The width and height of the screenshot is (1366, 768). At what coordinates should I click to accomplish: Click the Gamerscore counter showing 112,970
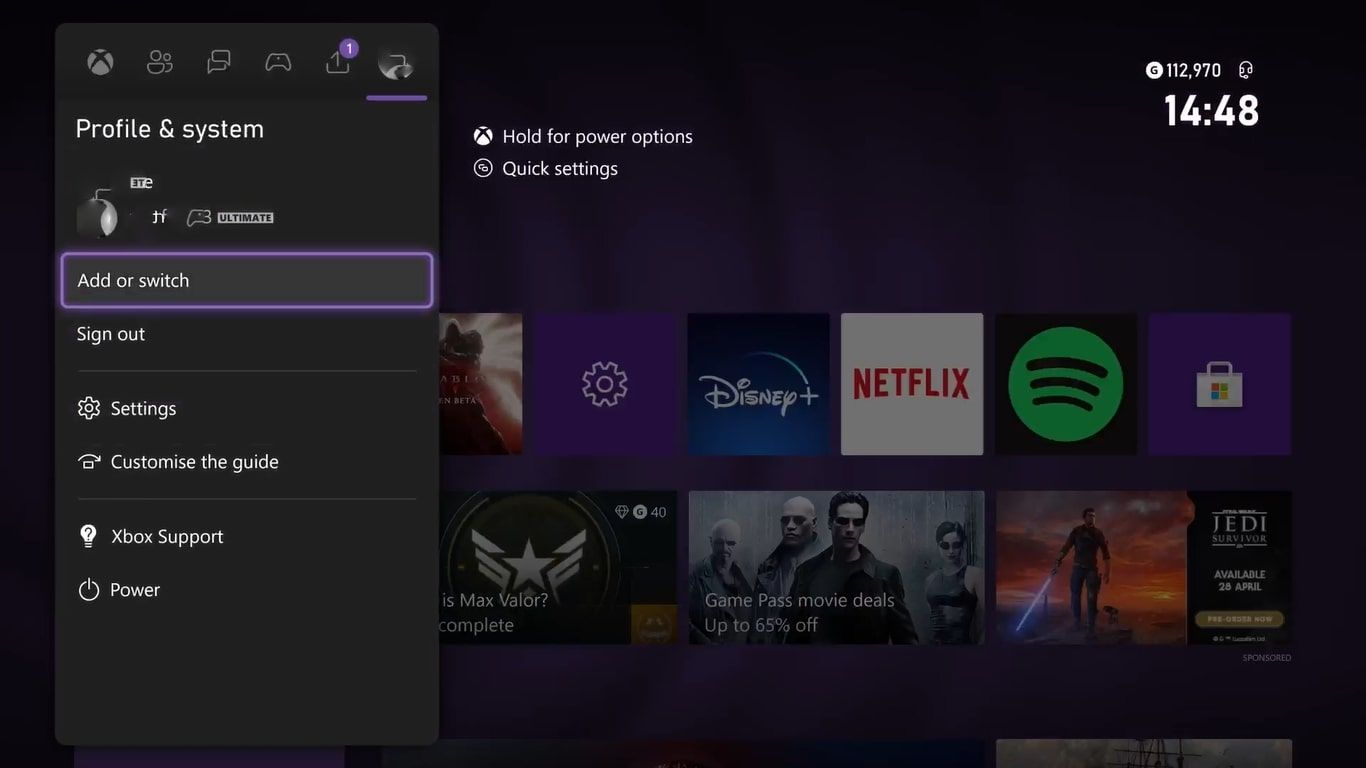(x=1184, y=70)
